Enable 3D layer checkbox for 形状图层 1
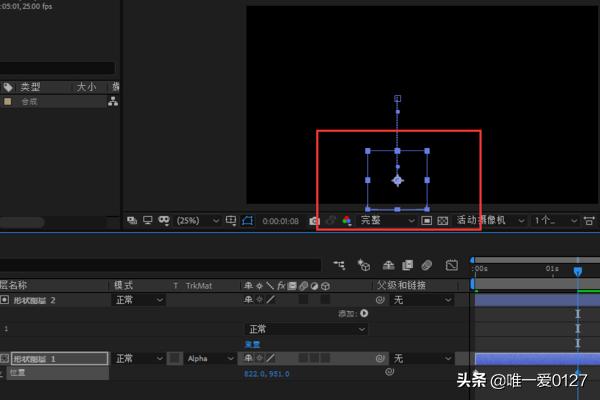 click(x=325, y=358)
